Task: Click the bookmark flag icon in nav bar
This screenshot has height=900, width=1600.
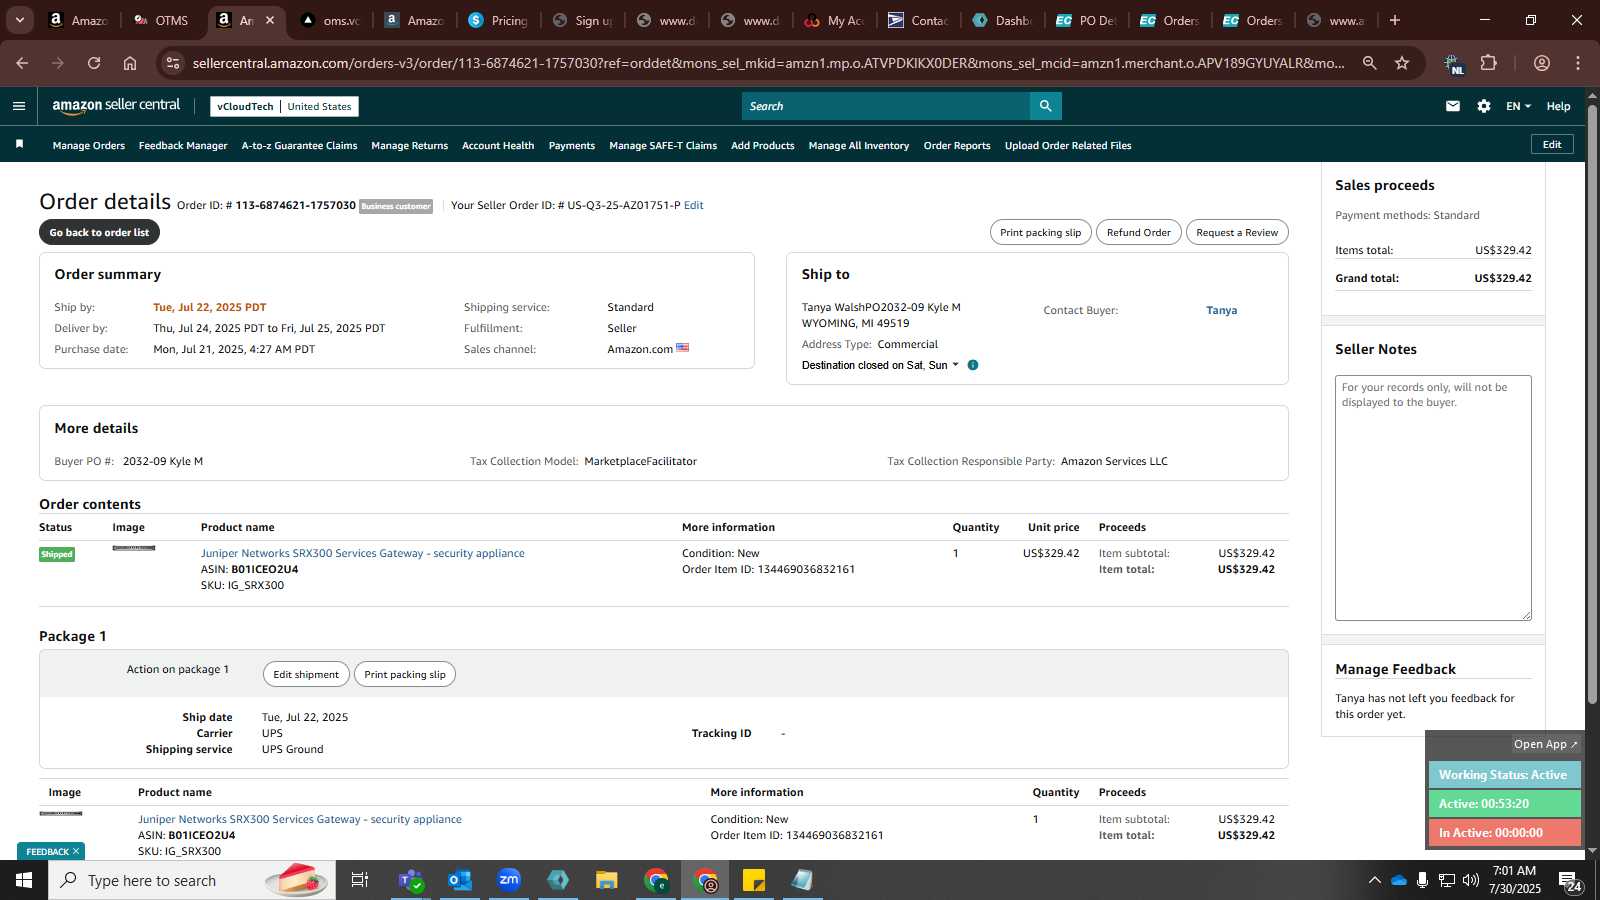Action: point(19,145)
